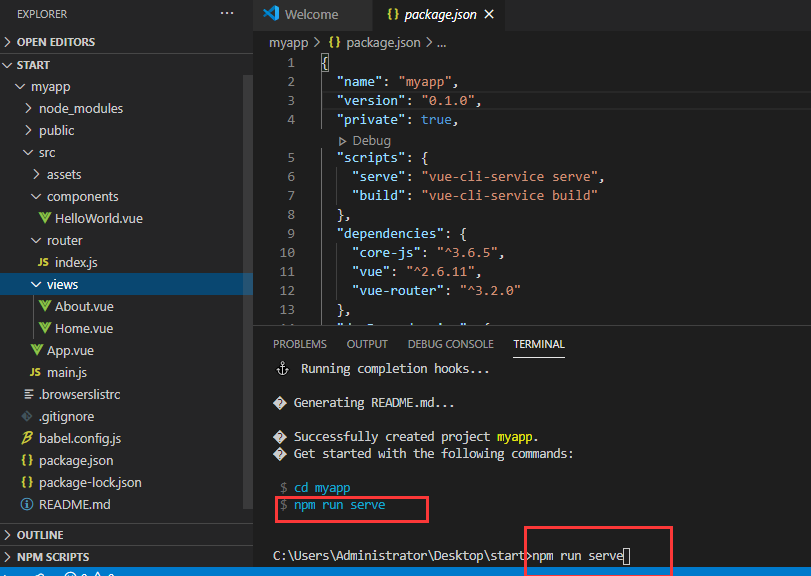Click line number 7 in the gutter
The height and width of the screenshot is (576, 811).
(x=291, y=195)
